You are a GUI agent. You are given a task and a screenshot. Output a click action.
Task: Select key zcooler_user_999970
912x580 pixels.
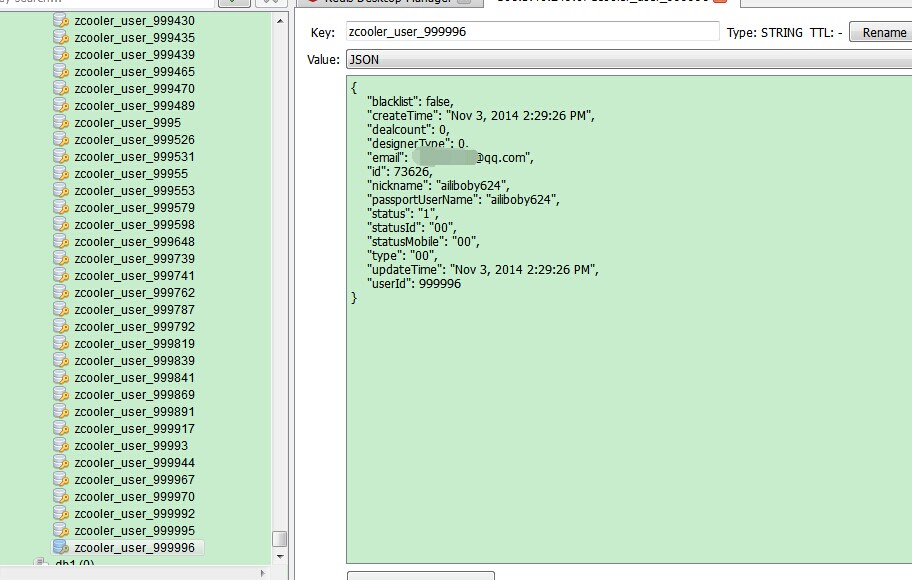click(x=134, y=496)
